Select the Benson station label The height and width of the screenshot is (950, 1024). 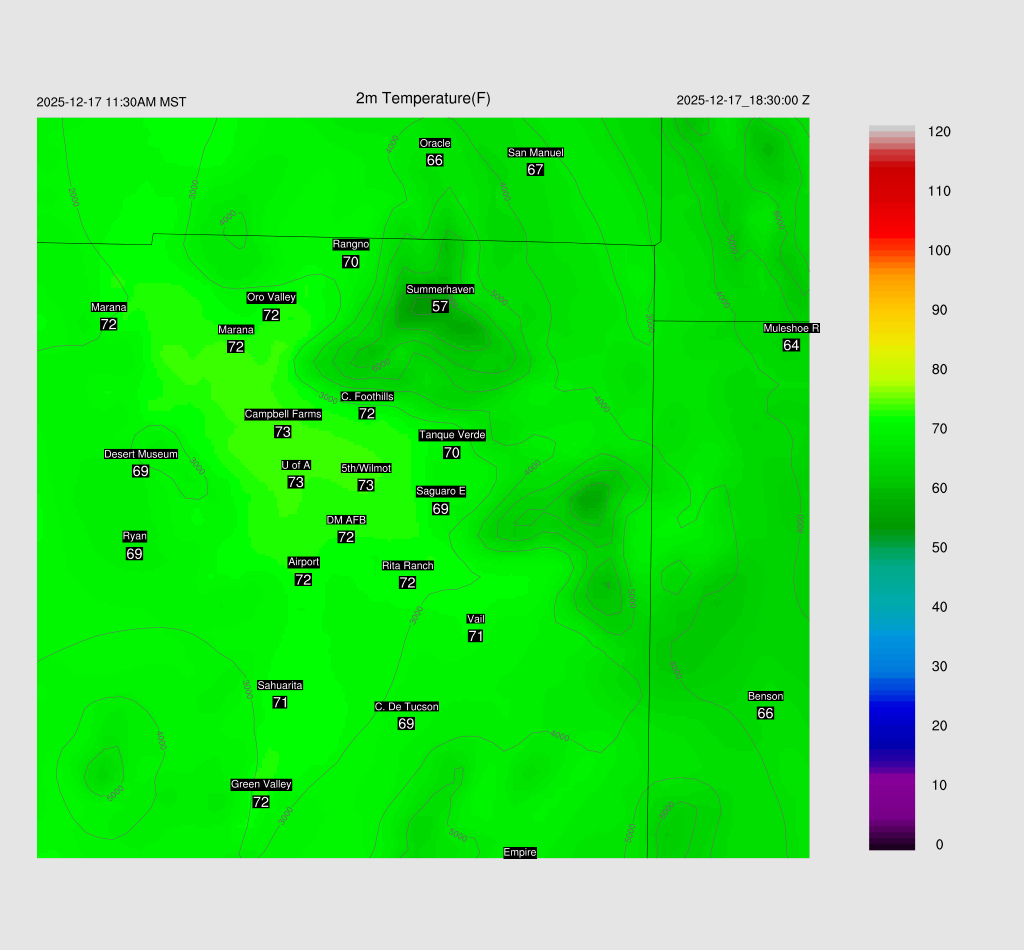(x=765, y=696)
